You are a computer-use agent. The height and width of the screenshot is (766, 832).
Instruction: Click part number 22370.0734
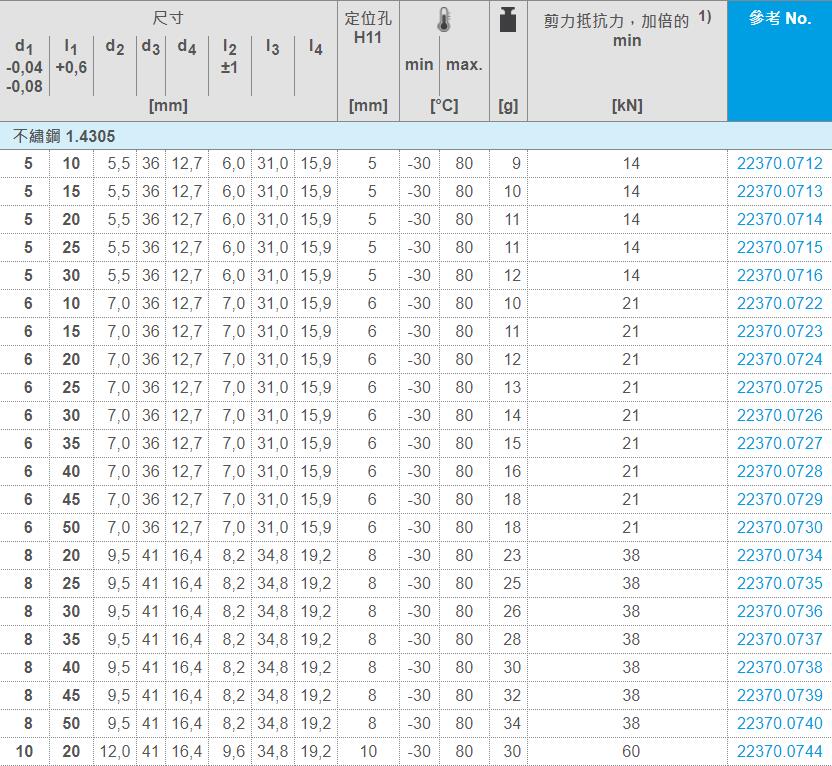tap(779, 555)
